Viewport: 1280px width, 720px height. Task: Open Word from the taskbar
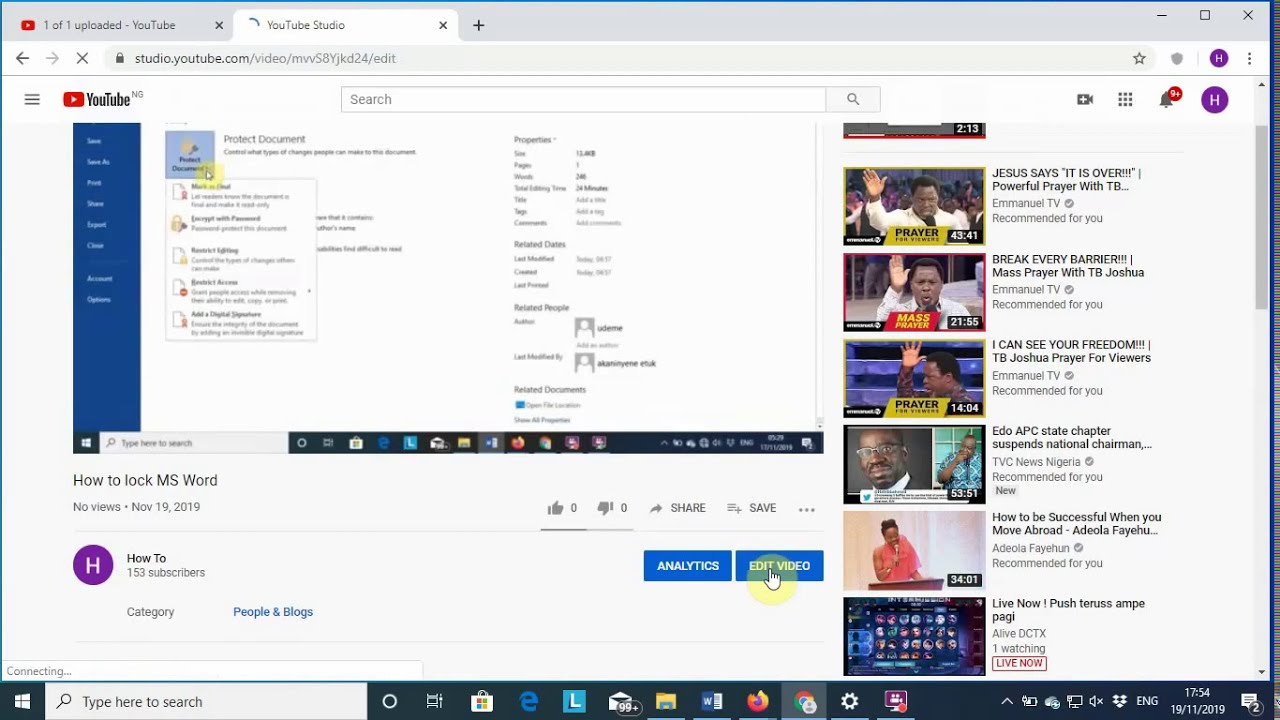pyautogui.click(x=712, y=701)
